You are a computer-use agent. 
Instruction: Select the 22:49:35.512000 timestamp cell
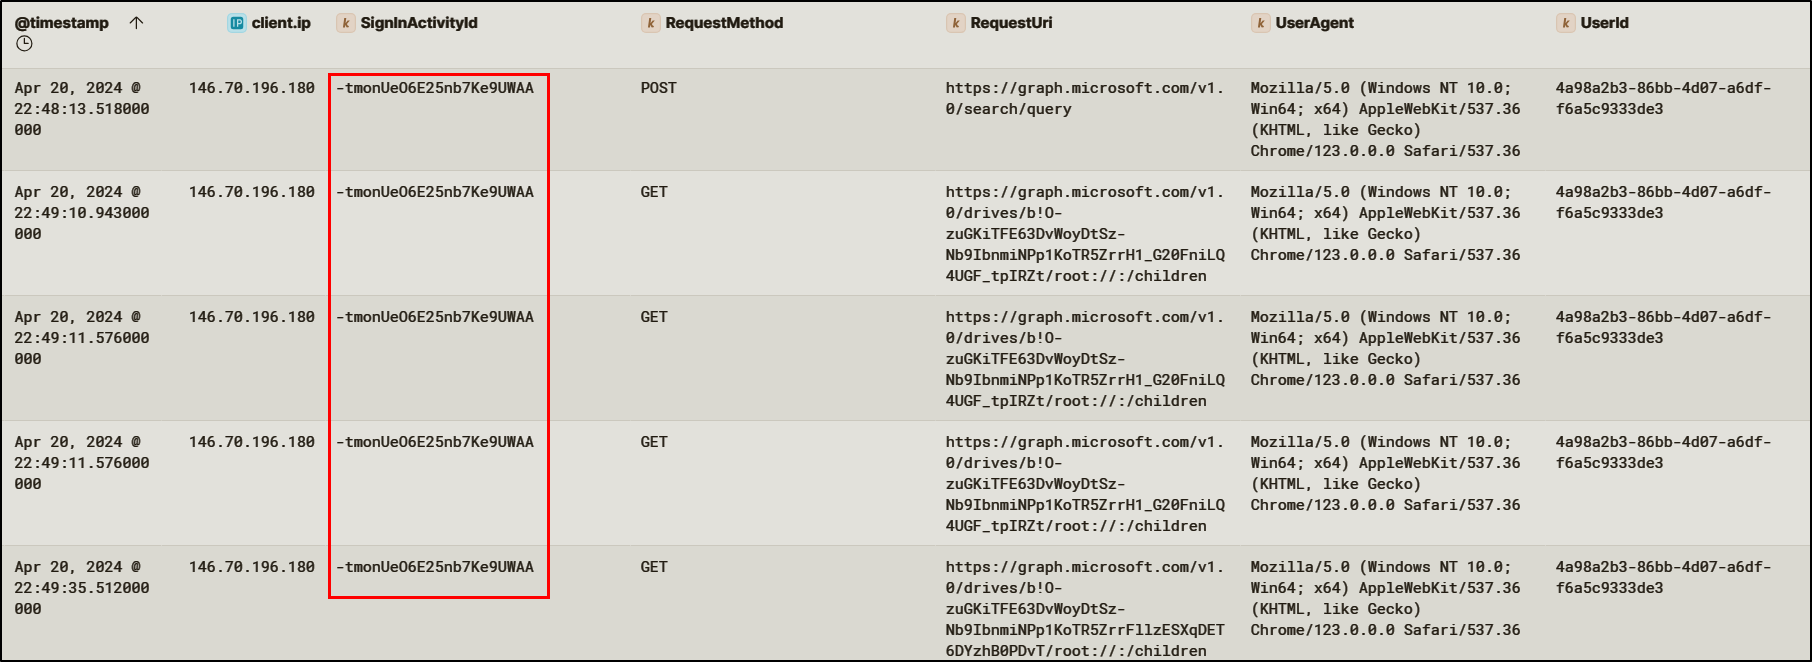(x=82, y=588)
